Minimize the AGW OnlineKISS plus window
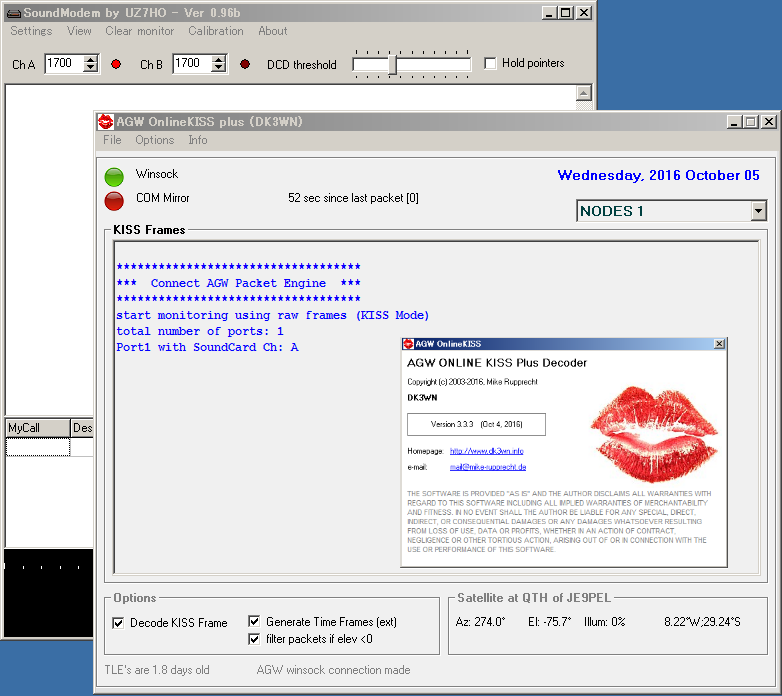The width and height of the screenshot is (782, 696). [733, 122]
